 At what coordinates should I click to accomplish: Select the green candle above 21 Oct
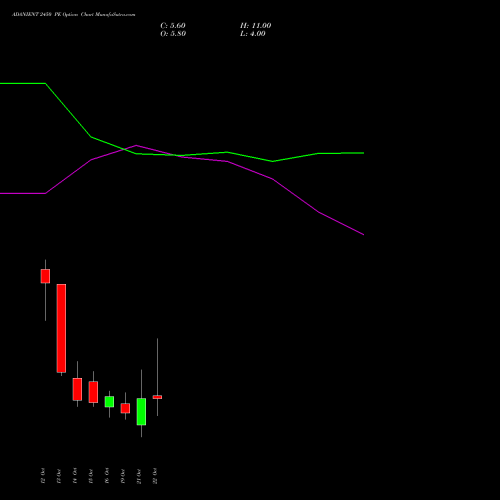141,412
